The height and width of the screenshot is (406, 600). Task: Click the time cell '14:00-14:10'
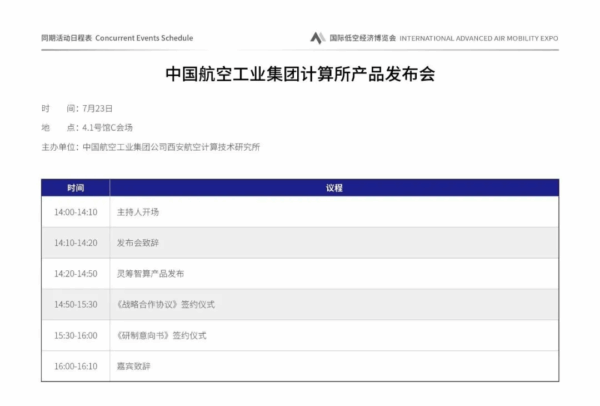[76, 212]
